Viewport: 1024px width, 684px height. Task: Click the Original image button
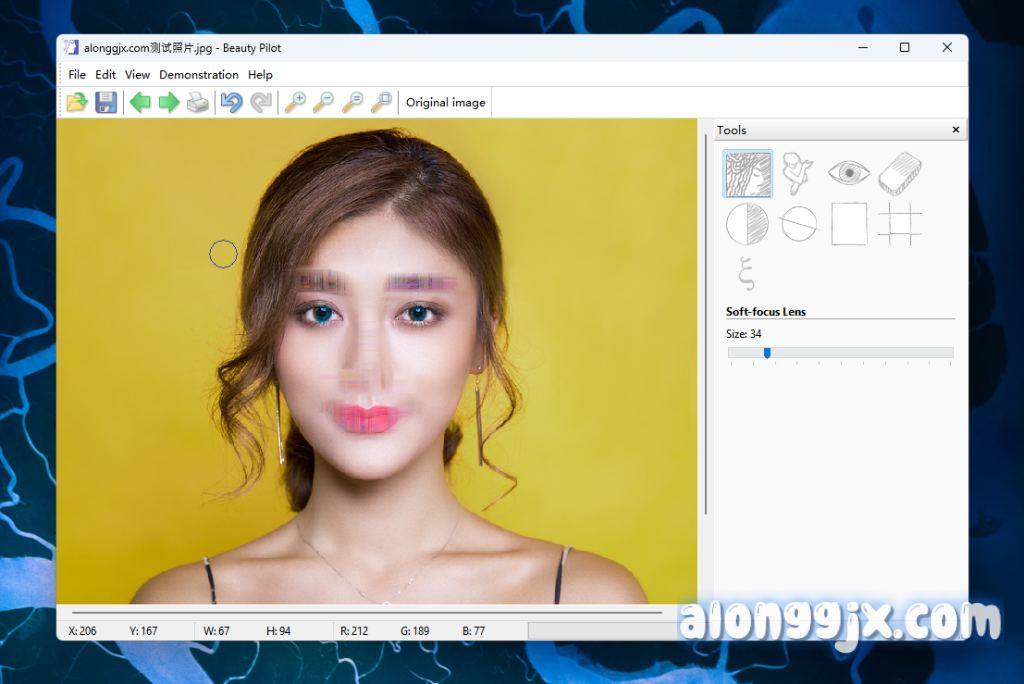pyautogui.click(x=446, y=102)
